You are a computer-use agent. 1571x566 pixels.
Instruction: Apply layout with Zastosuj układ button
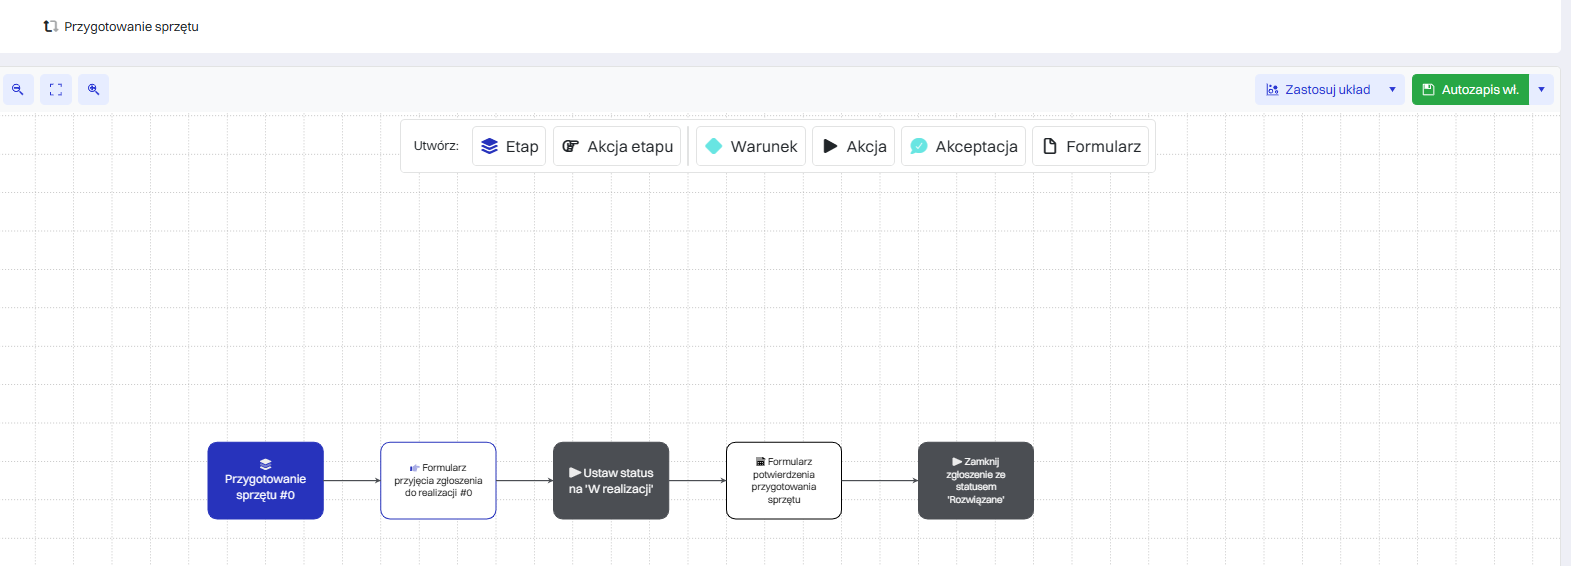tap(1318, 89)
